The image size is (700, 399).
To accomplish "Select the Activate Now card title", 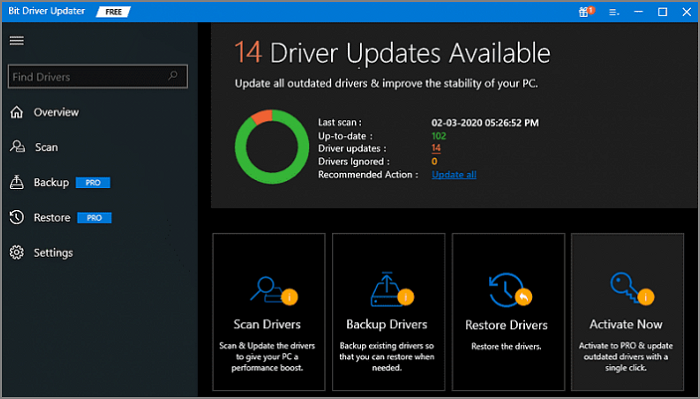I will click(x=626, y=324).
